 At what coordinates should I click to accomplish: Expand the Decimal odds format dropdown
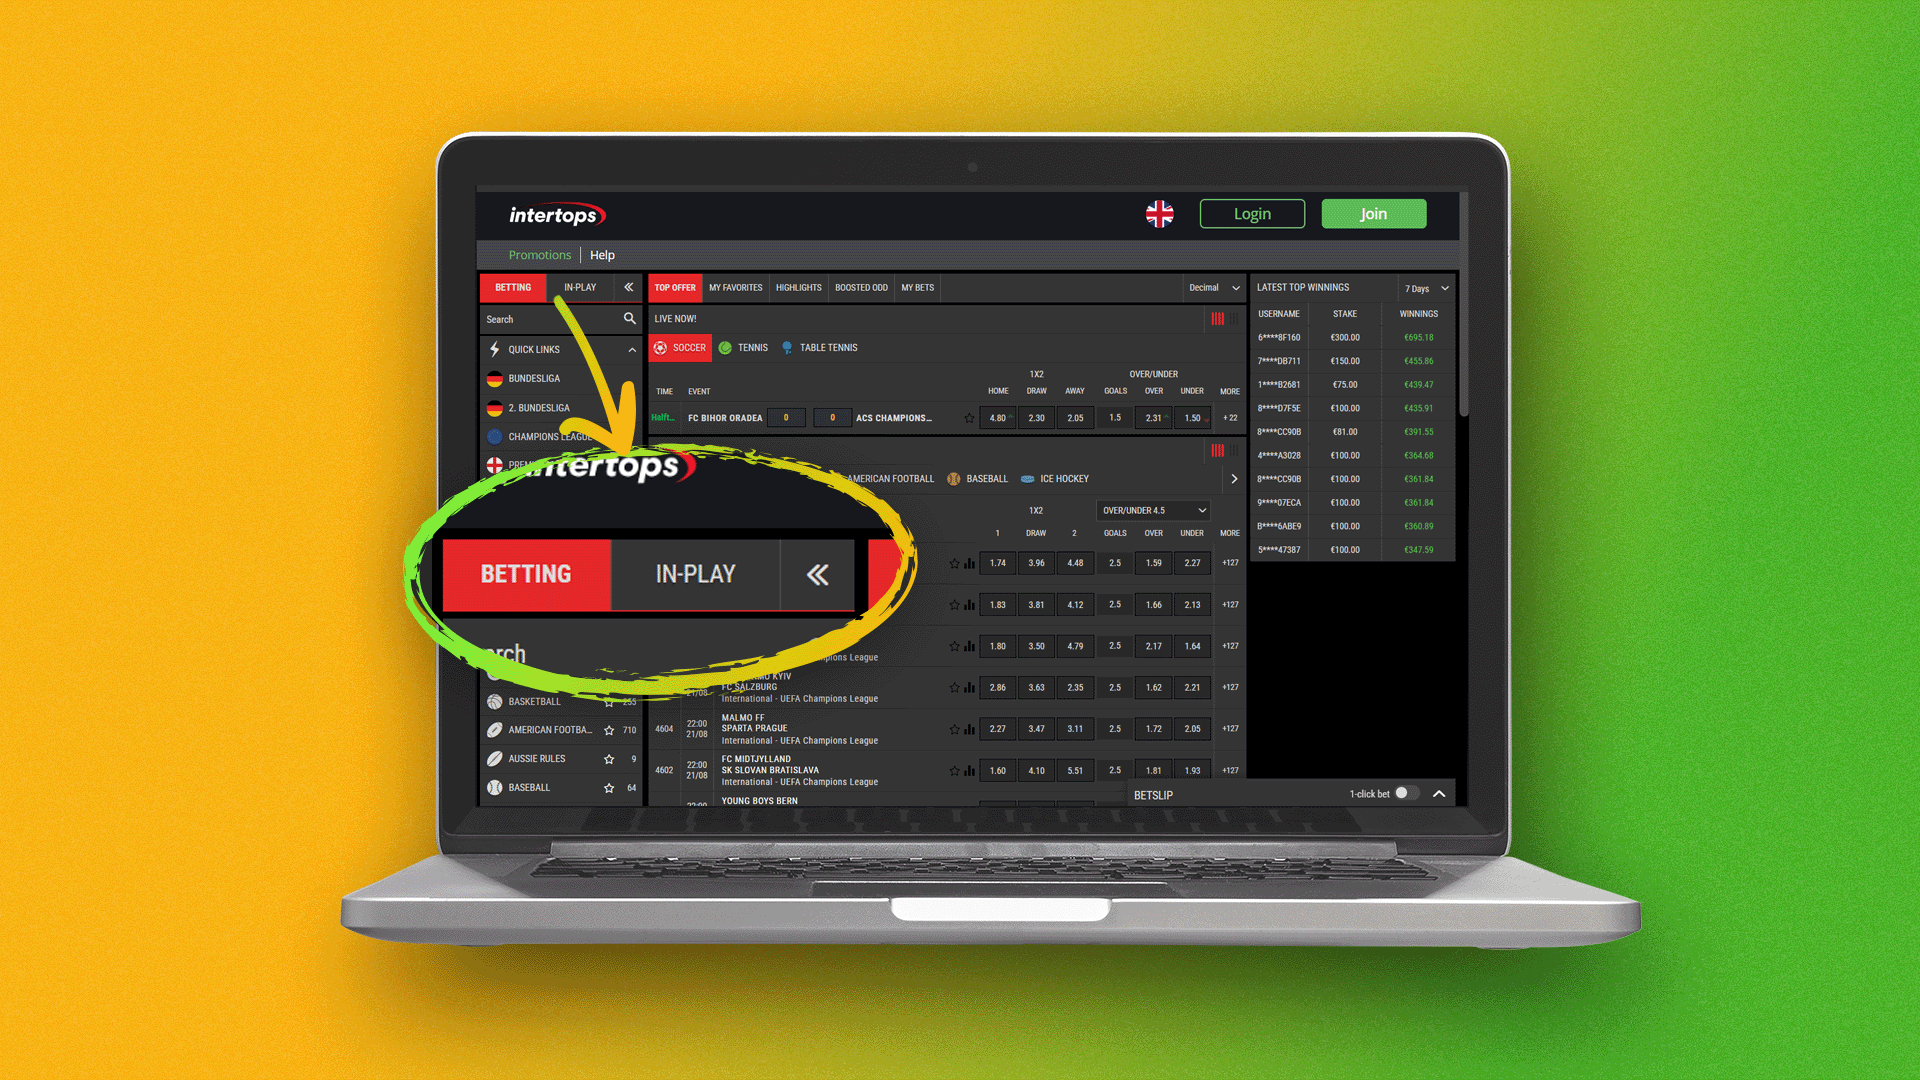coord(1211,287)
